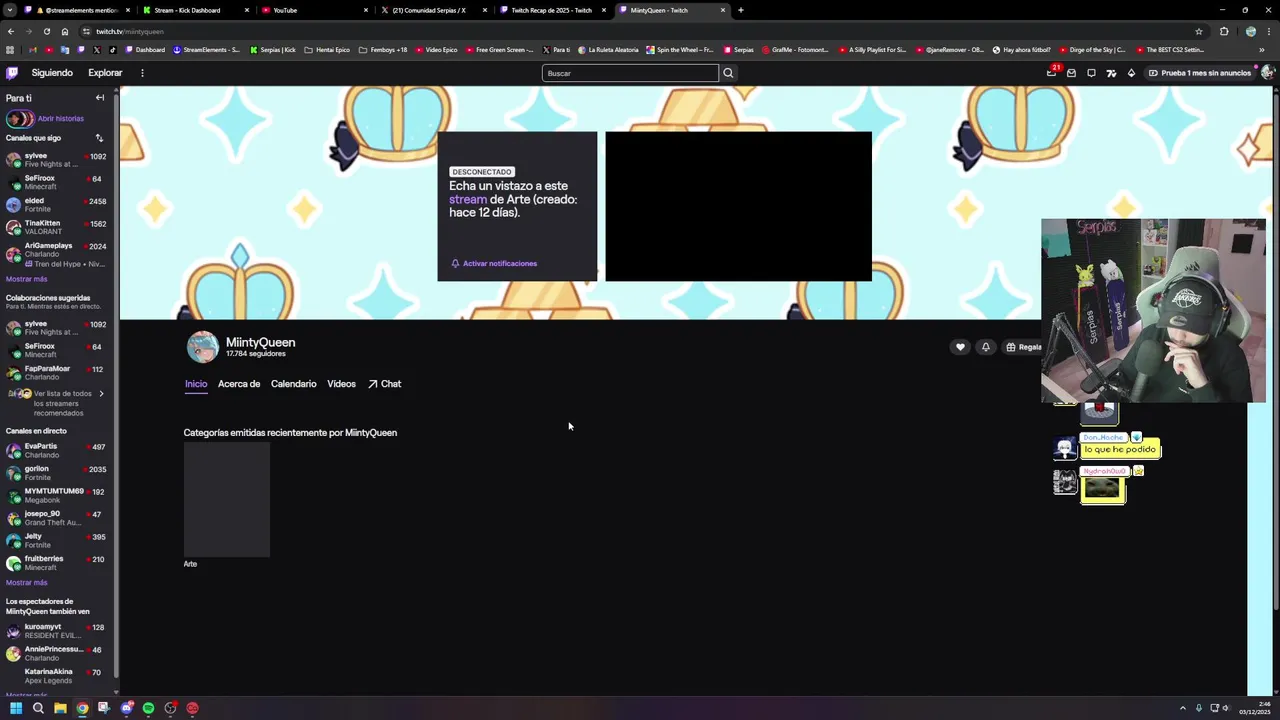The width and height of the screenshot is (1280, 720).
Task: Switch to the Acerca de tab
Action: coord(239,384)
